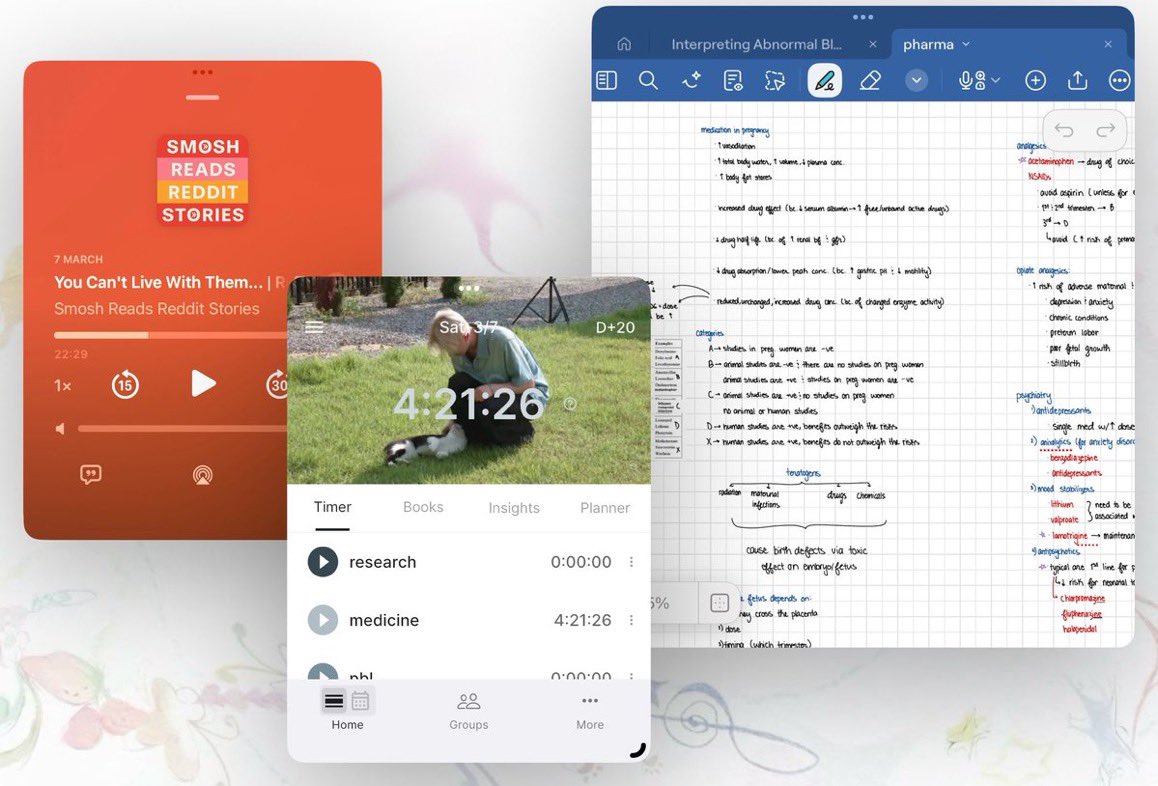This screenshot has height=786, width=1158.
Task: Switch Home to list view
Action: [334, 700]
